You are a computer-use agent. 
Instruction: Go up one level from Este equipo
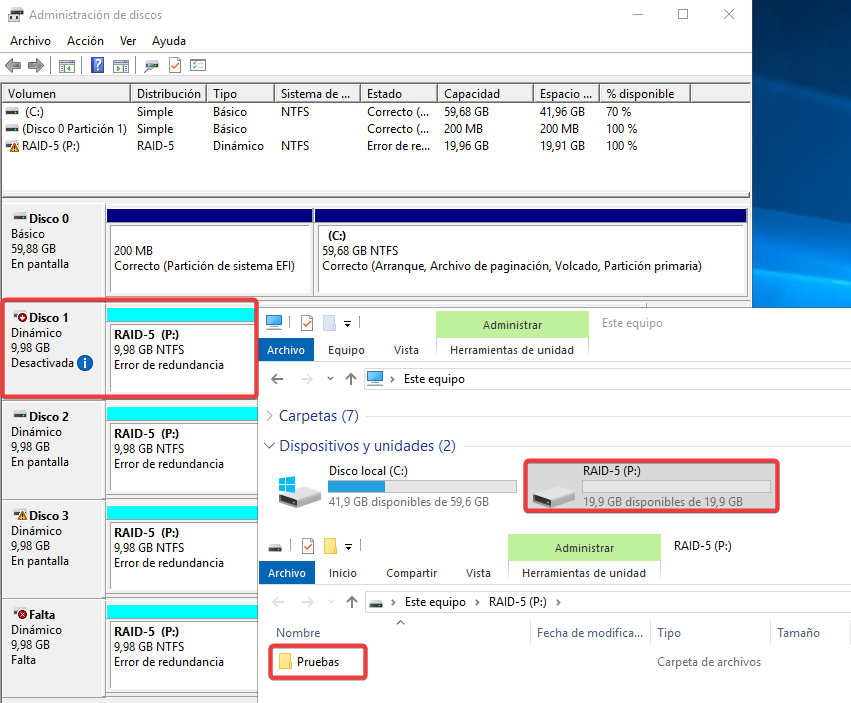tap(350, 379)
